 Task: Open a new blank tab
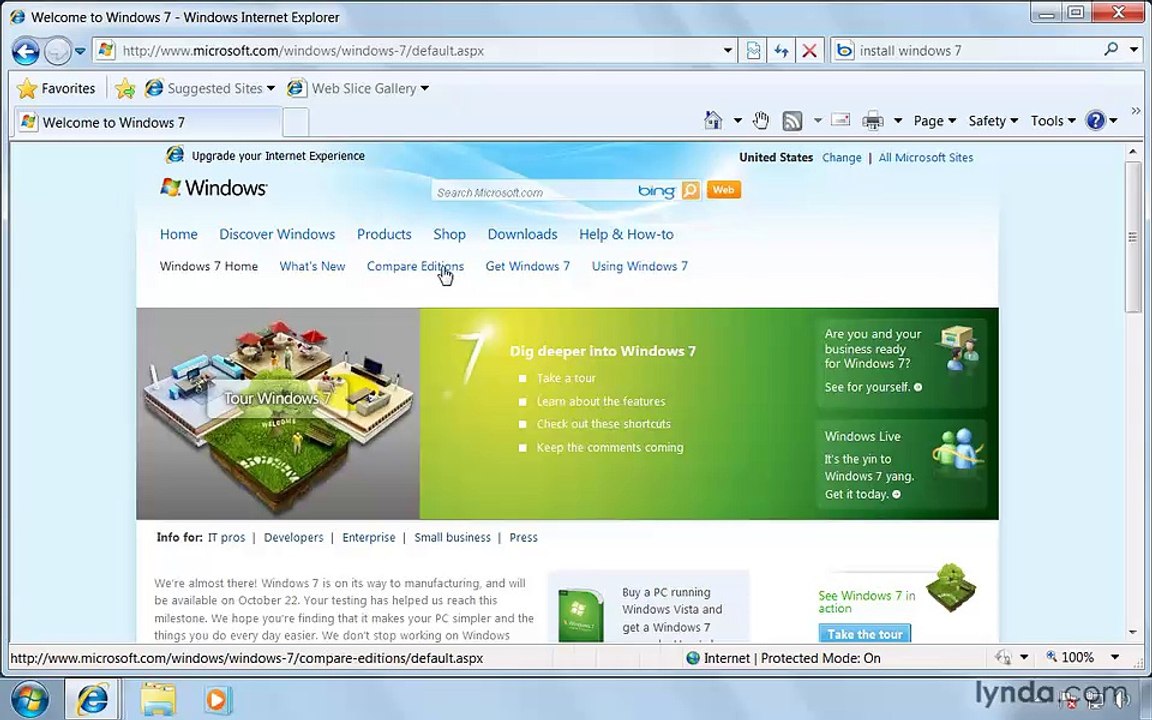coord(295,122)
